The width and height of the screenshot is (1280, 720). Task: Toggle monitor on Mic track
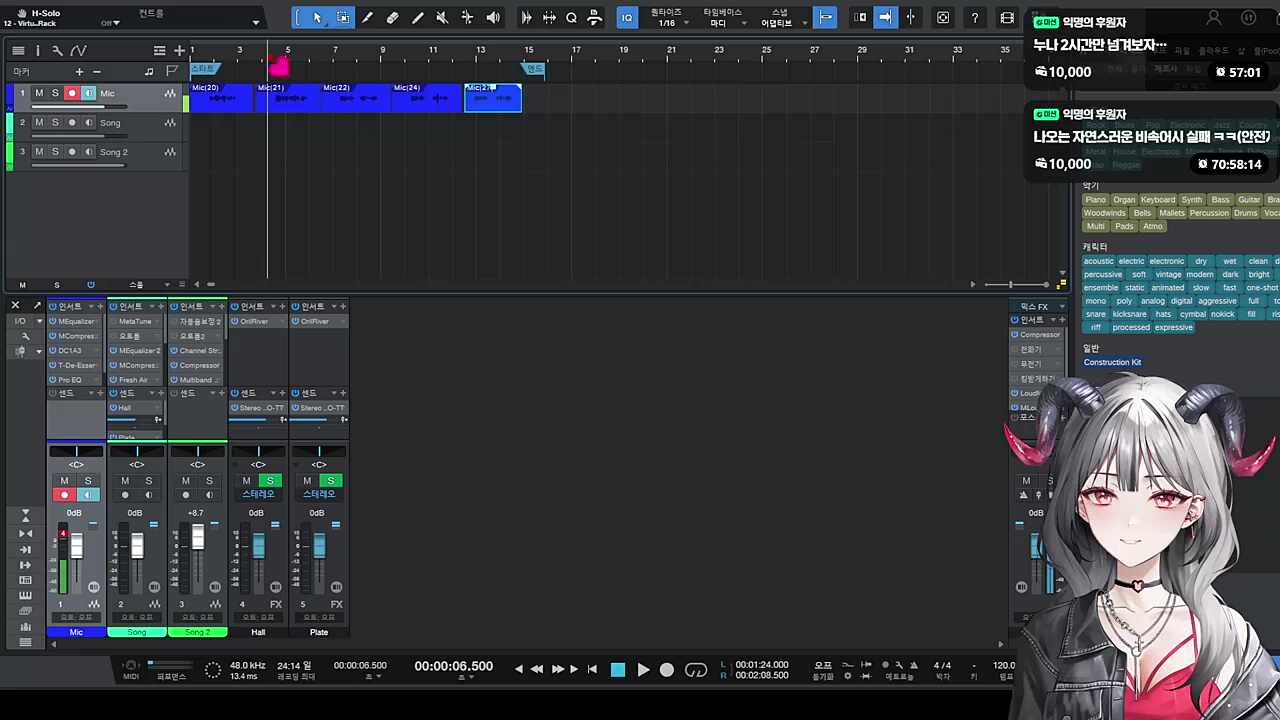click(x=88, y=93)
